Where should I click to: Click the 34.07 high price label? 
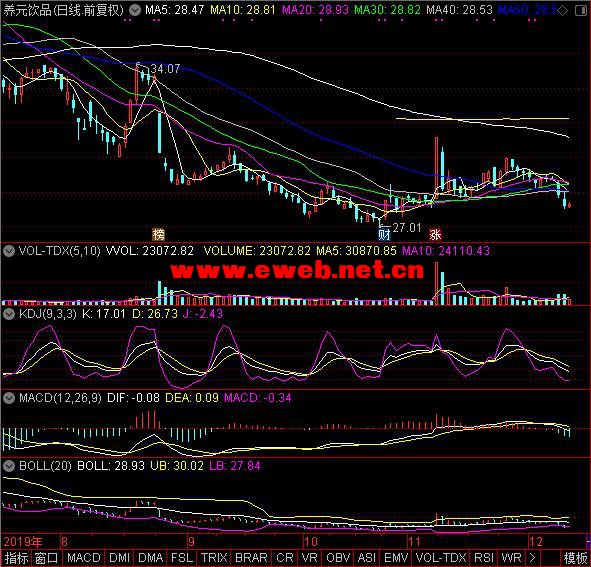pos(165,69)
